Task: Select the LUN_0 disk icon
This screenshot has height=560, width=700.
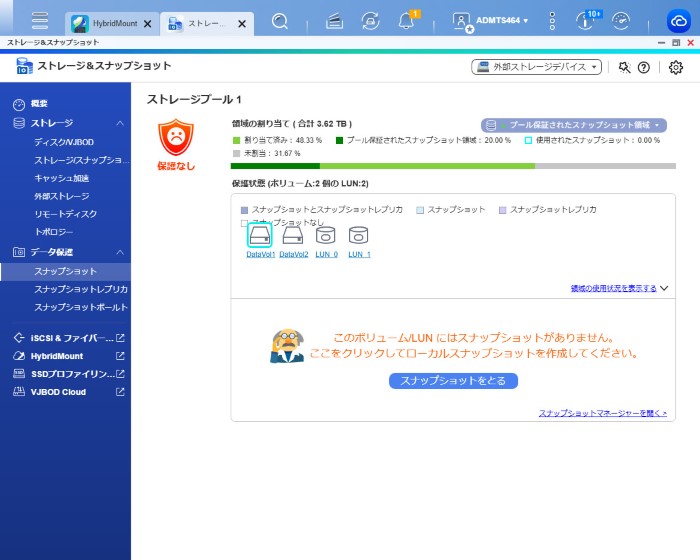Action: click(x=326, y=236)
